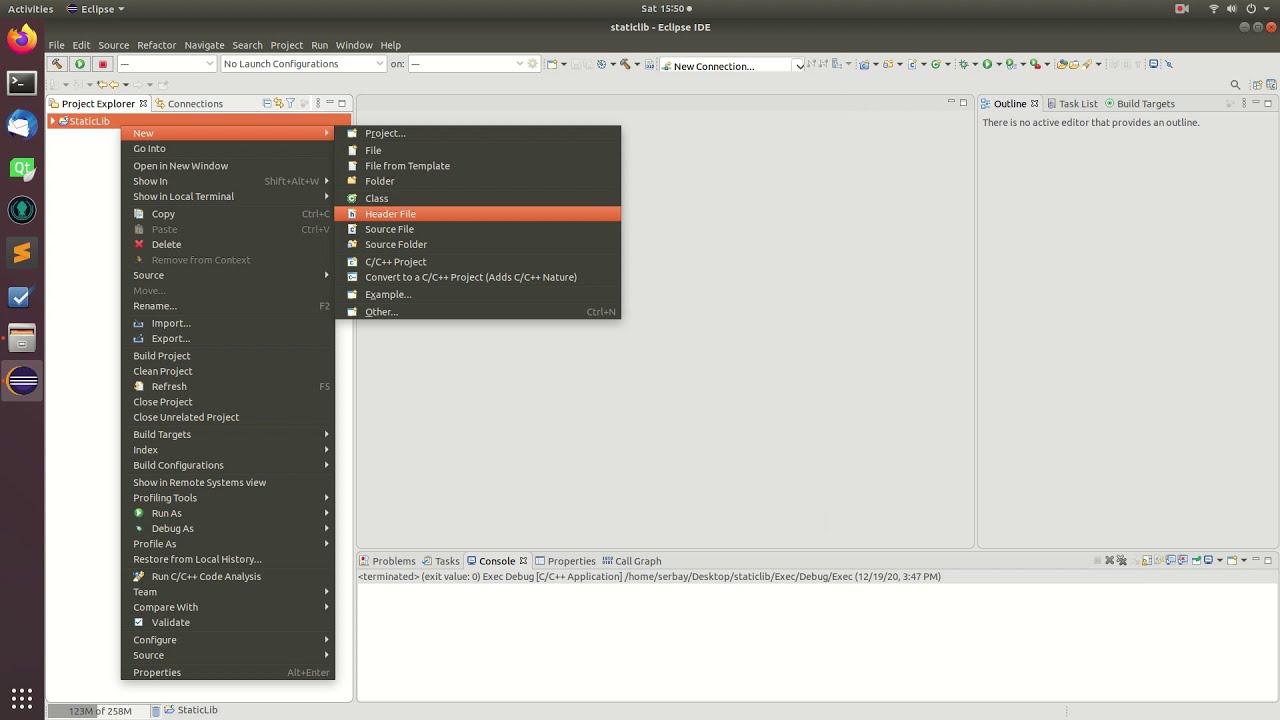Click the Build hammer button in launch bar

pyautogui.click(x=57, y=64)
